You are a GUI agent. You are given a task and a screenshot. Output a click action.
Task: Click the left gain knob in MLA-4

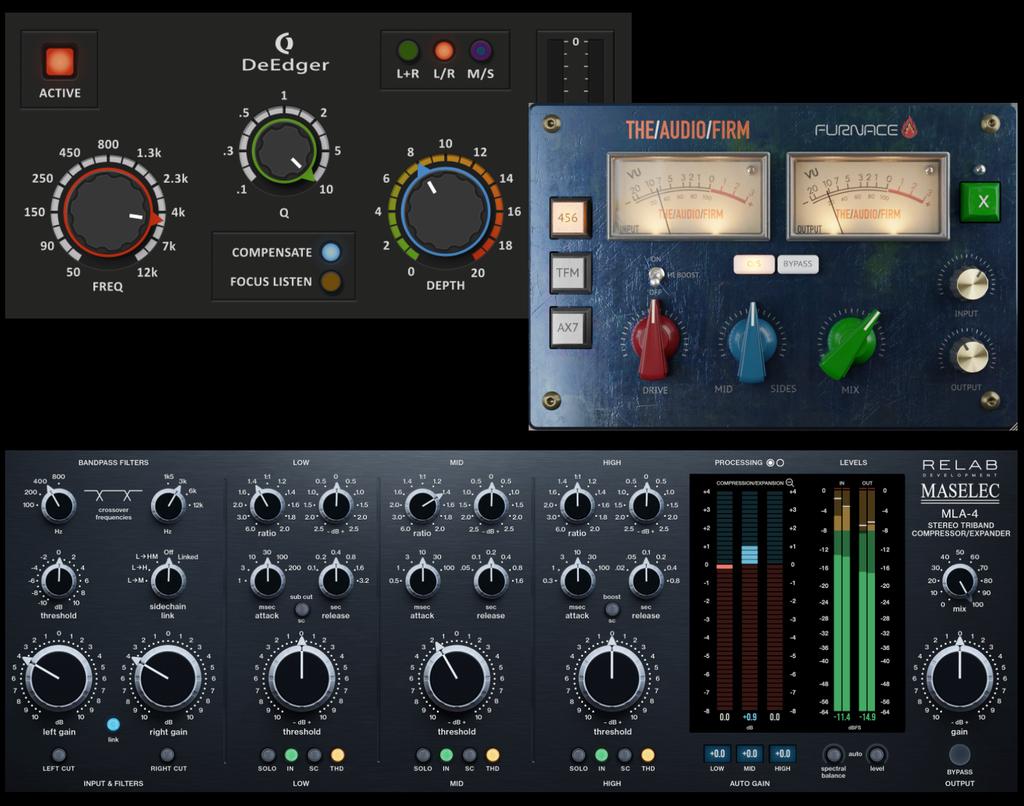59,678
